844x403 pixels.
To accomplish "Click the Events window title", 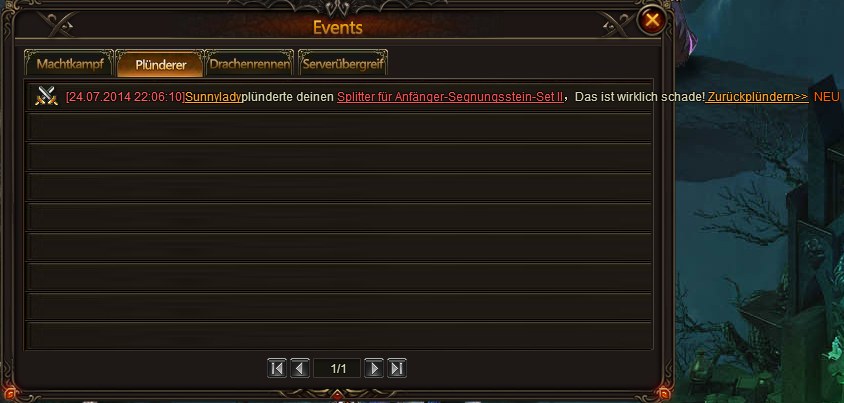I will click(337, 27).
